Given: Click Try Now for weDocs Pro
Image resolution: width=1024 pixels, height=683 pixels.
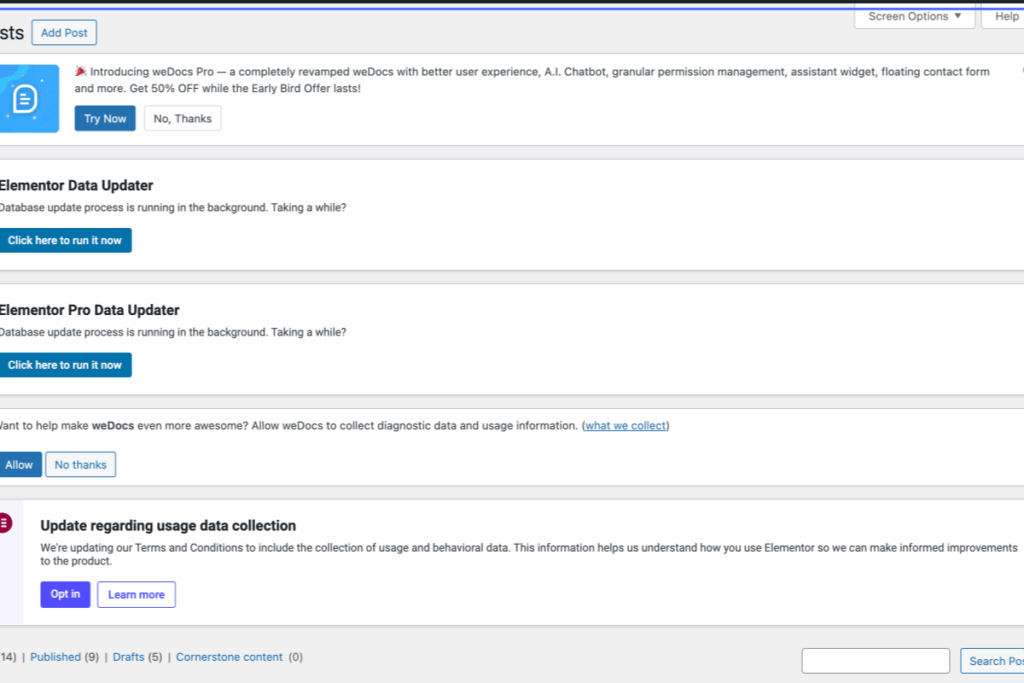Looking at the screenshot, I should pyautogui.click(x=105, y=118).
